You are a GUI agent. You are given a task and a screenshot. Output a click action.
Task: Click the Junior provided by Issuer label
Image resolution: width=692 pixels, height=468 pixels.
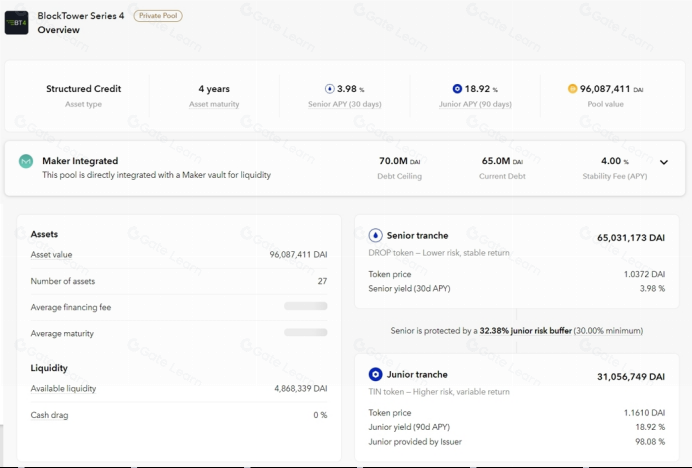coord(415,442)
